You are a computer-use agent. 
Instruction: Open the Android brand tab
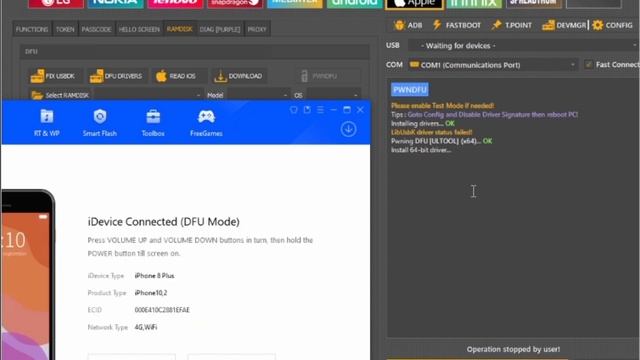(x=354, y=4)
